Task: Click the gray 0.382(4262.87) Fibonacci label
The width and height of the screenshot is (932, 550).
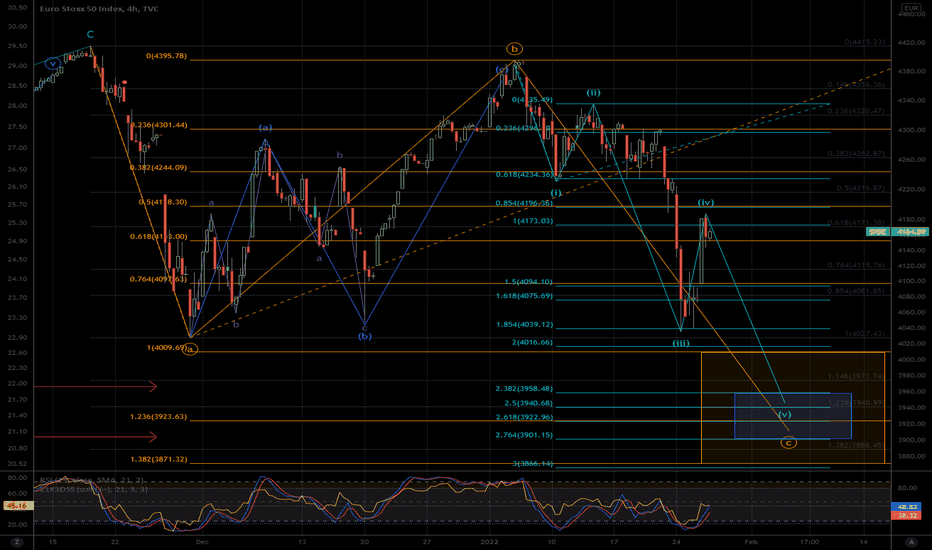Action: click(x=856, y=154)
